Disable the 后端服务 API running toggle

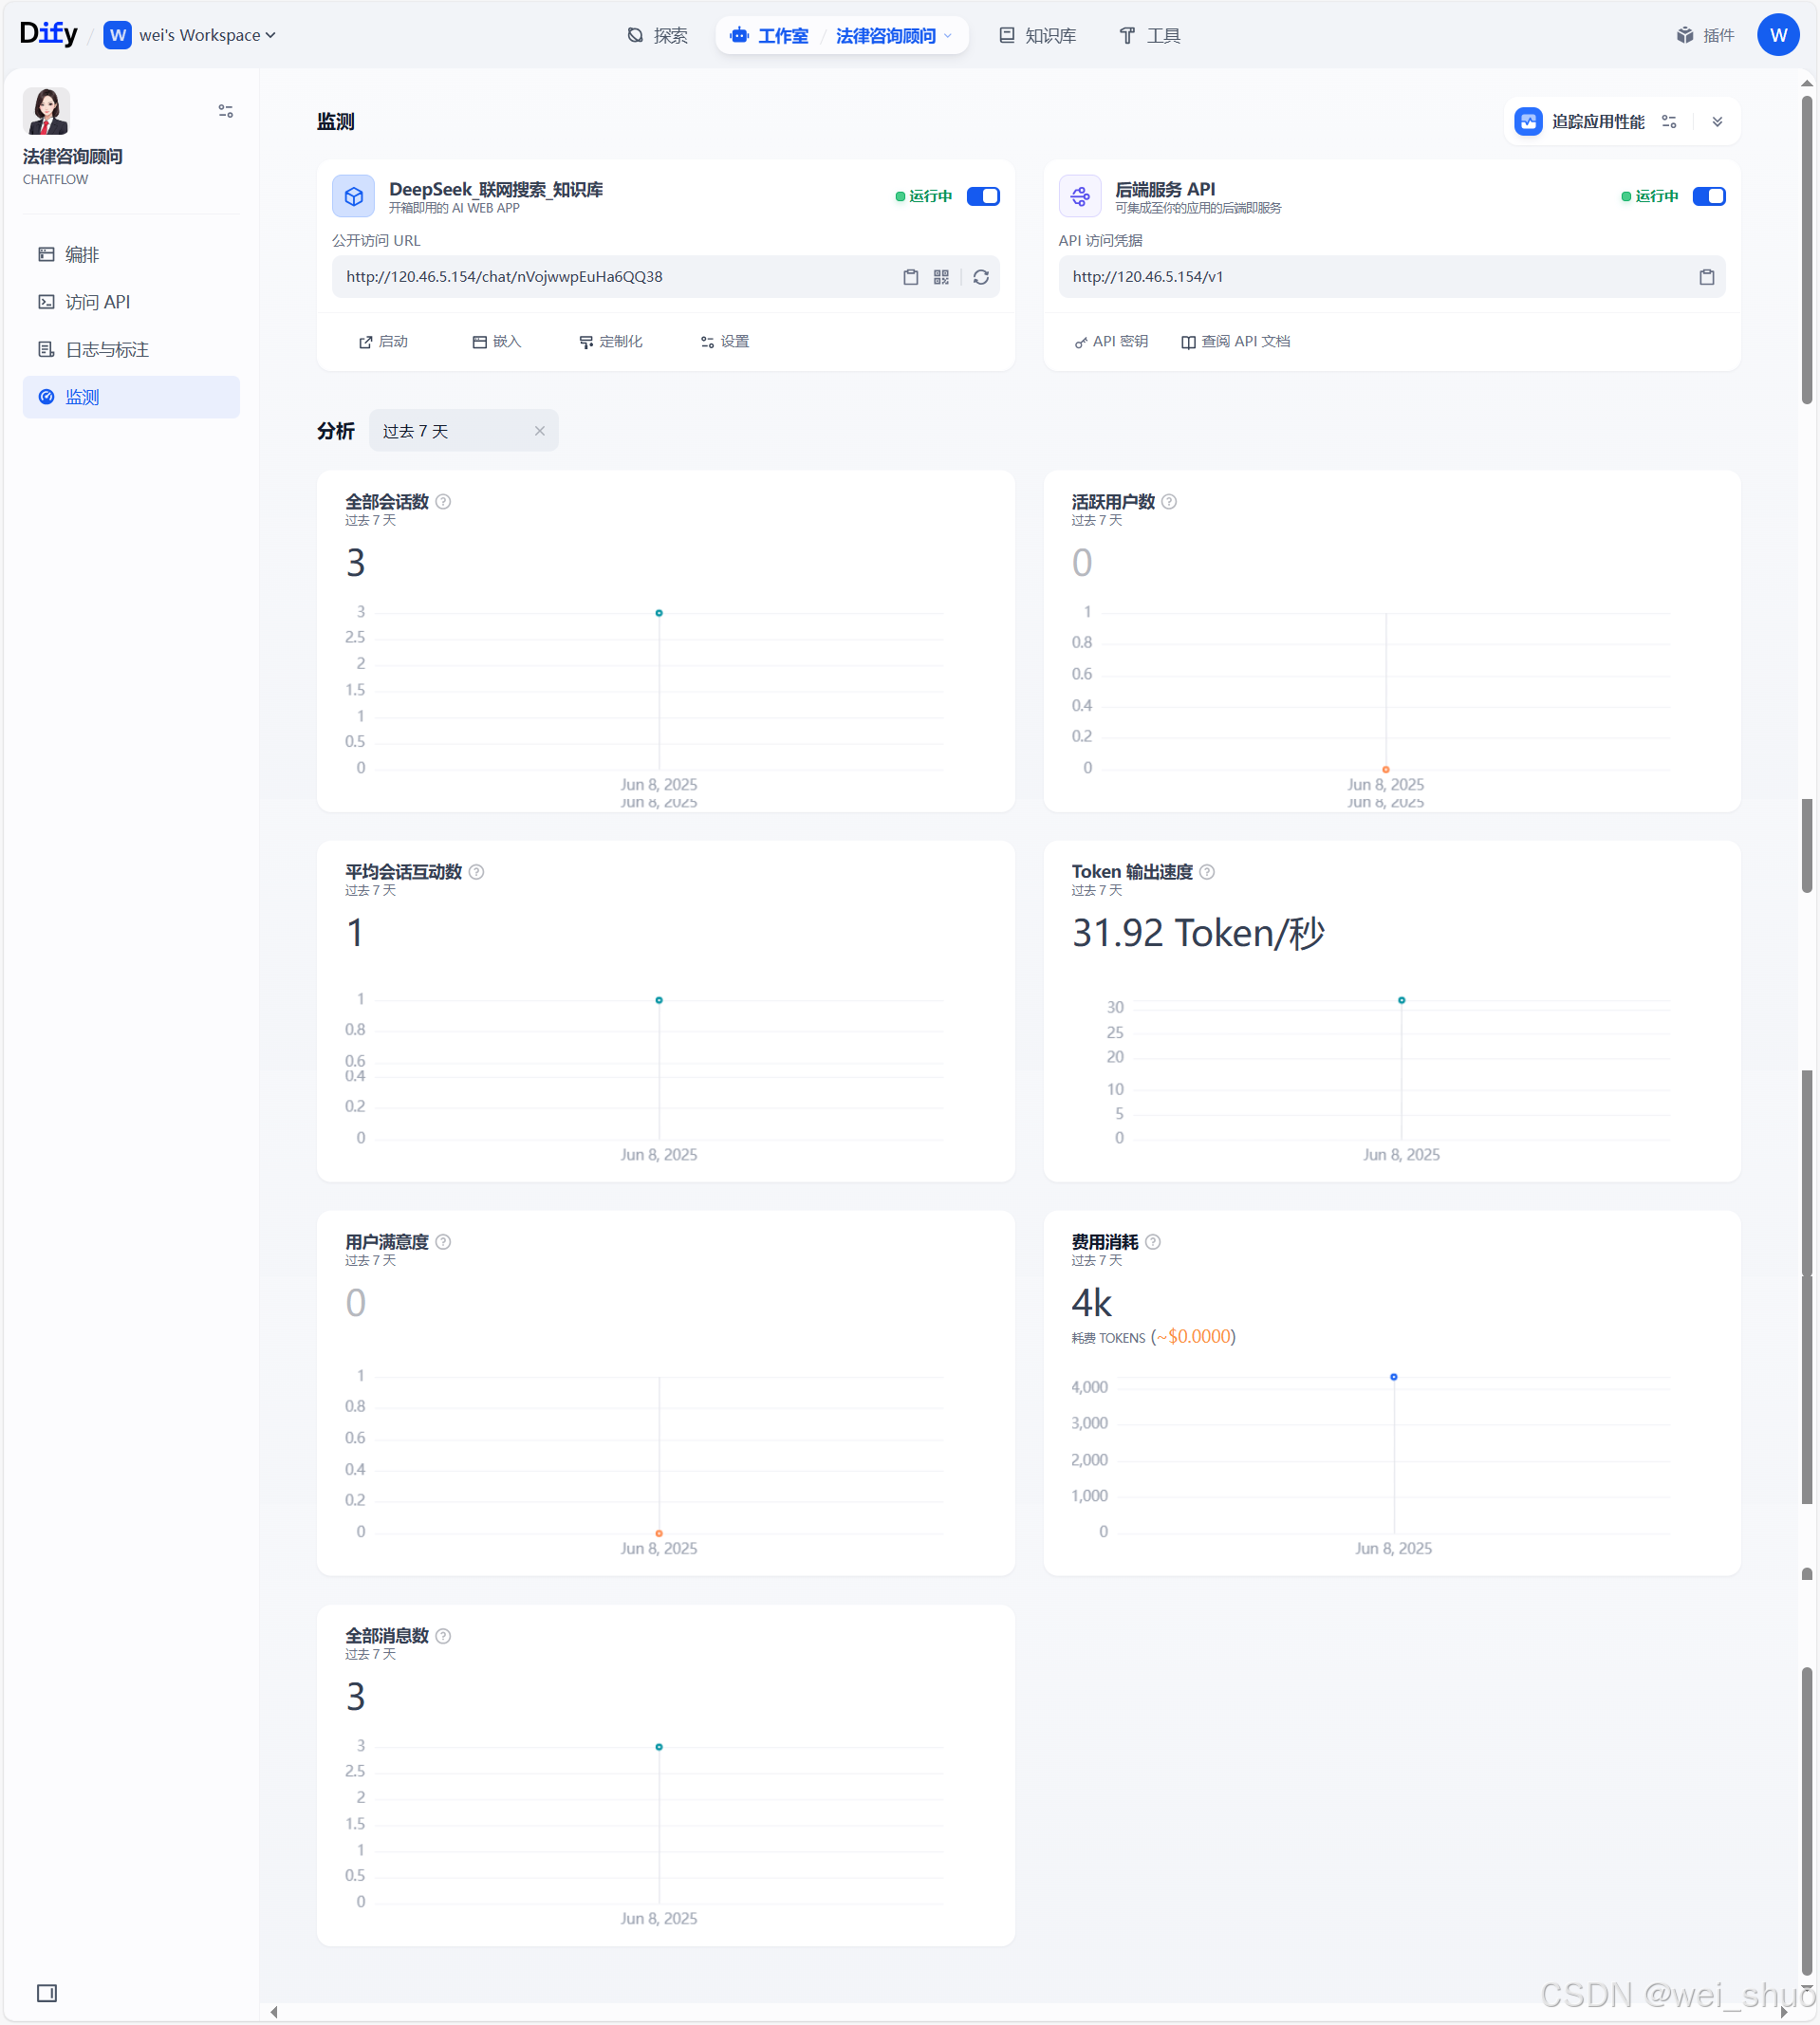click(1709, 196)
